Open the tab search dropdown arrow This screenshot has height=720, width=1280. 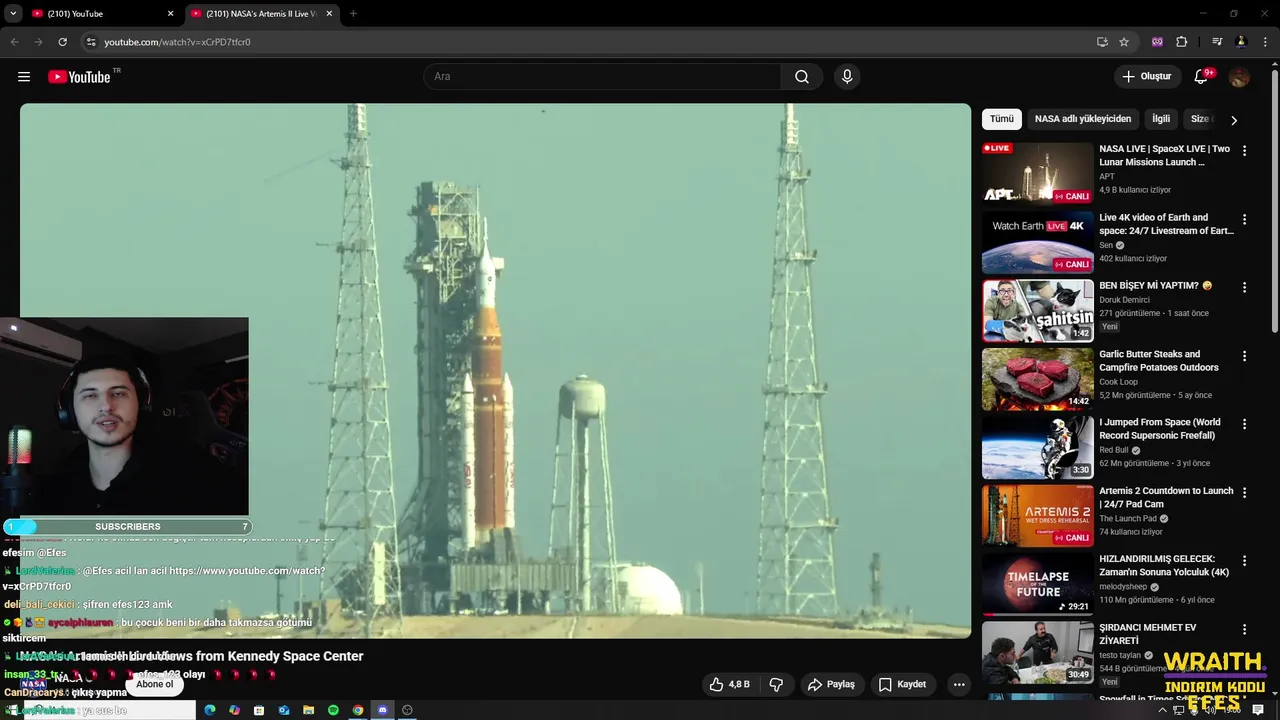coord(13,14)
